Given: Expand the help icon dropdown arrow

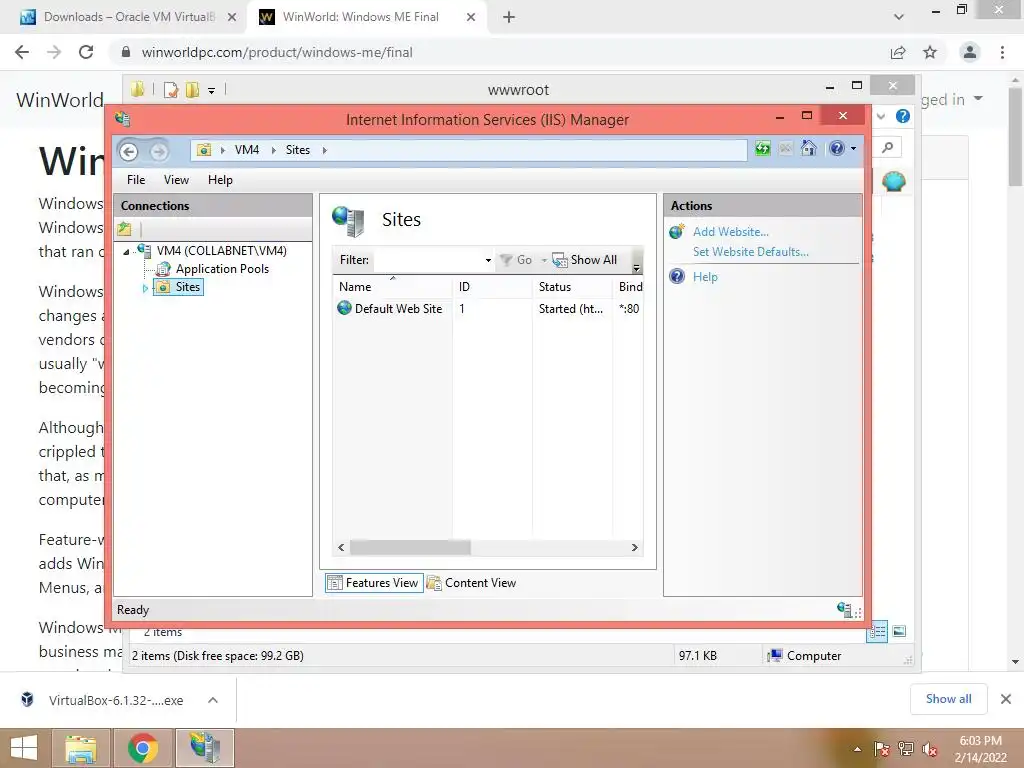Looking at the screenshot, I should [x=853, y=149].
